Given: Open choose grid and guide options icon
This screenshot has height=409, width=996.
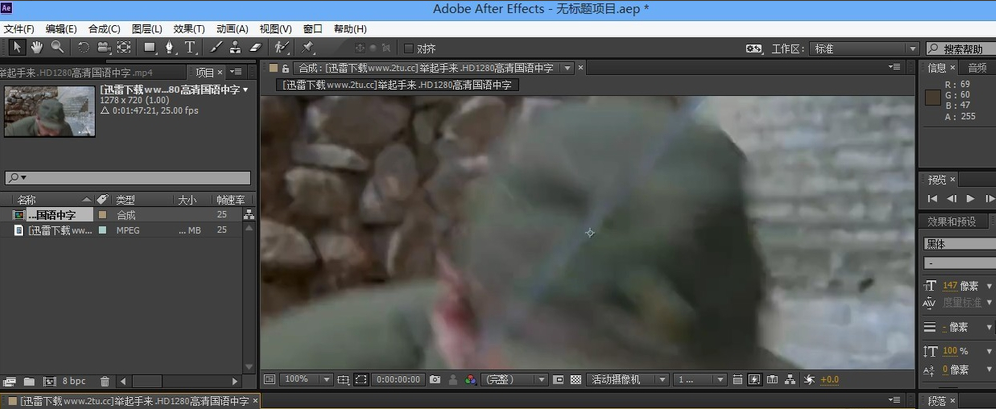Looking at the screenshot, I should pos(343,380).
